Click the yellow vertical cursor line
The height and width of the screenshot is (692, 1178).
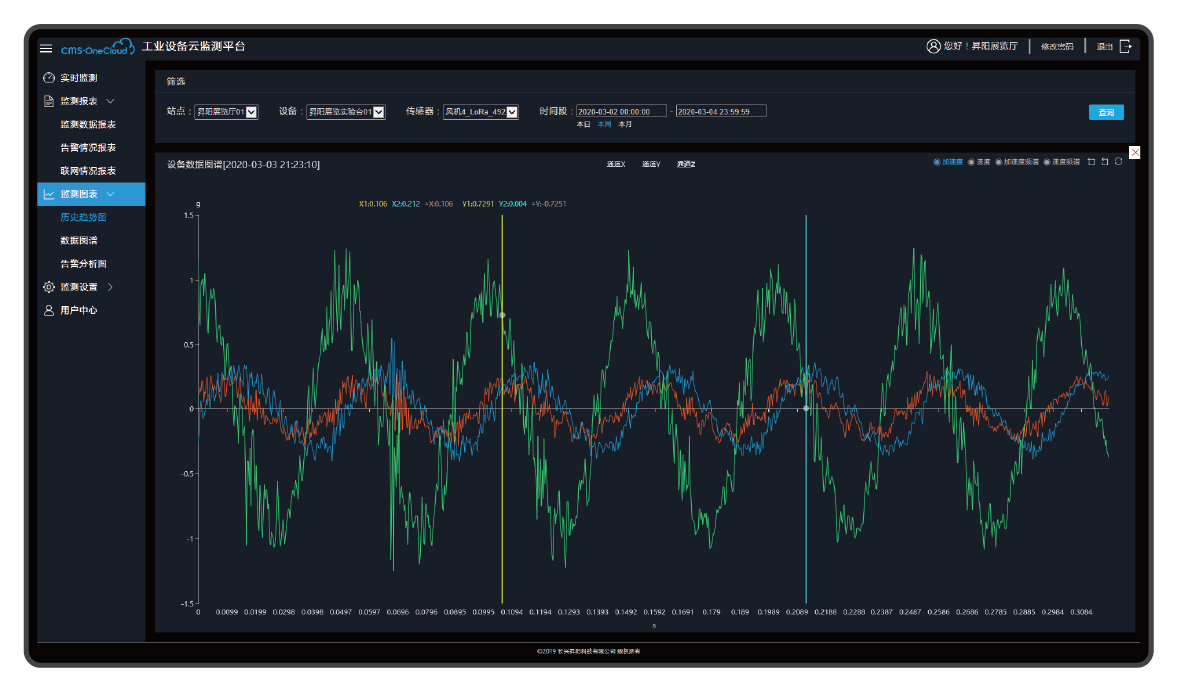click(x=502, y=409)
